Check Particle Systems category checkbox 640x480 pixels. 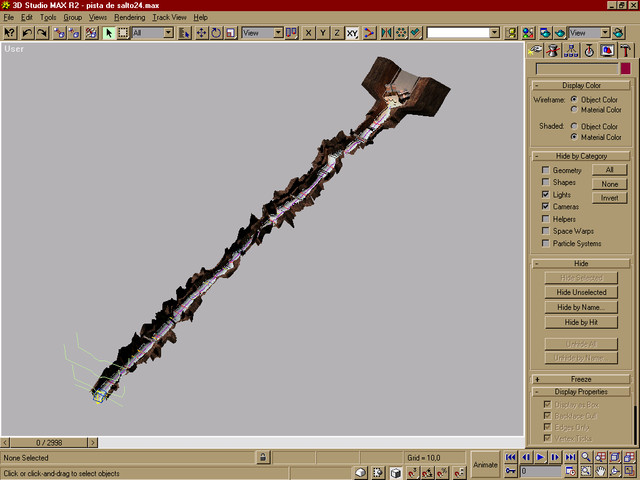coord(545,243)
